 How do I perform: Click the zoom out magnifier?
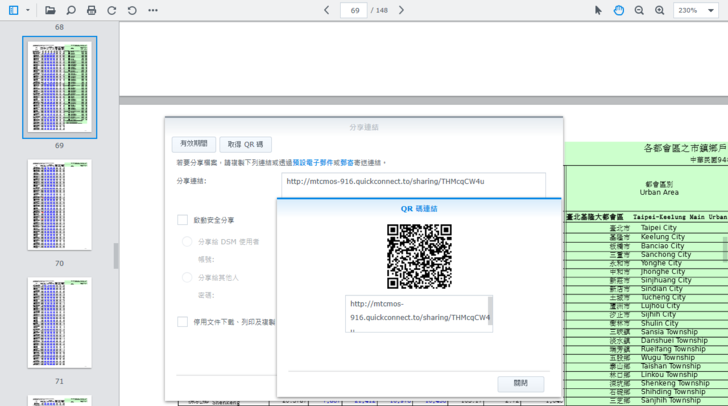point(639,10)
